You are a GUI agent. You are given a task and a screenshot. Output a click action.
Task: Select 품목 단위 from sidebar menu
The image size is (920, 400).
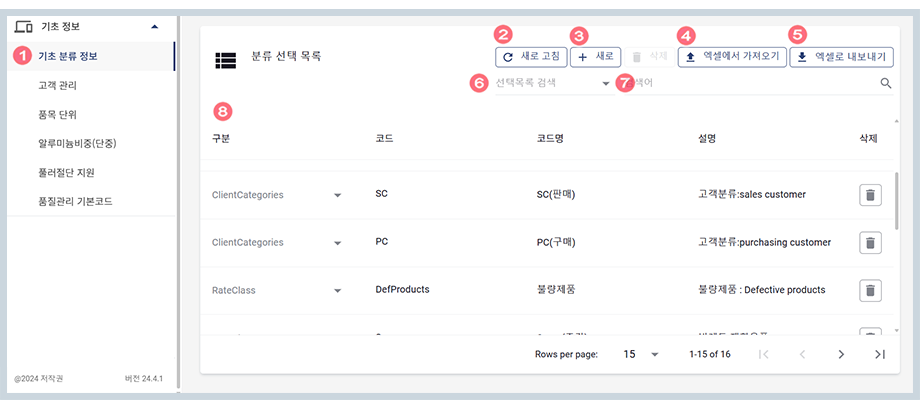(x=57, y=114)
